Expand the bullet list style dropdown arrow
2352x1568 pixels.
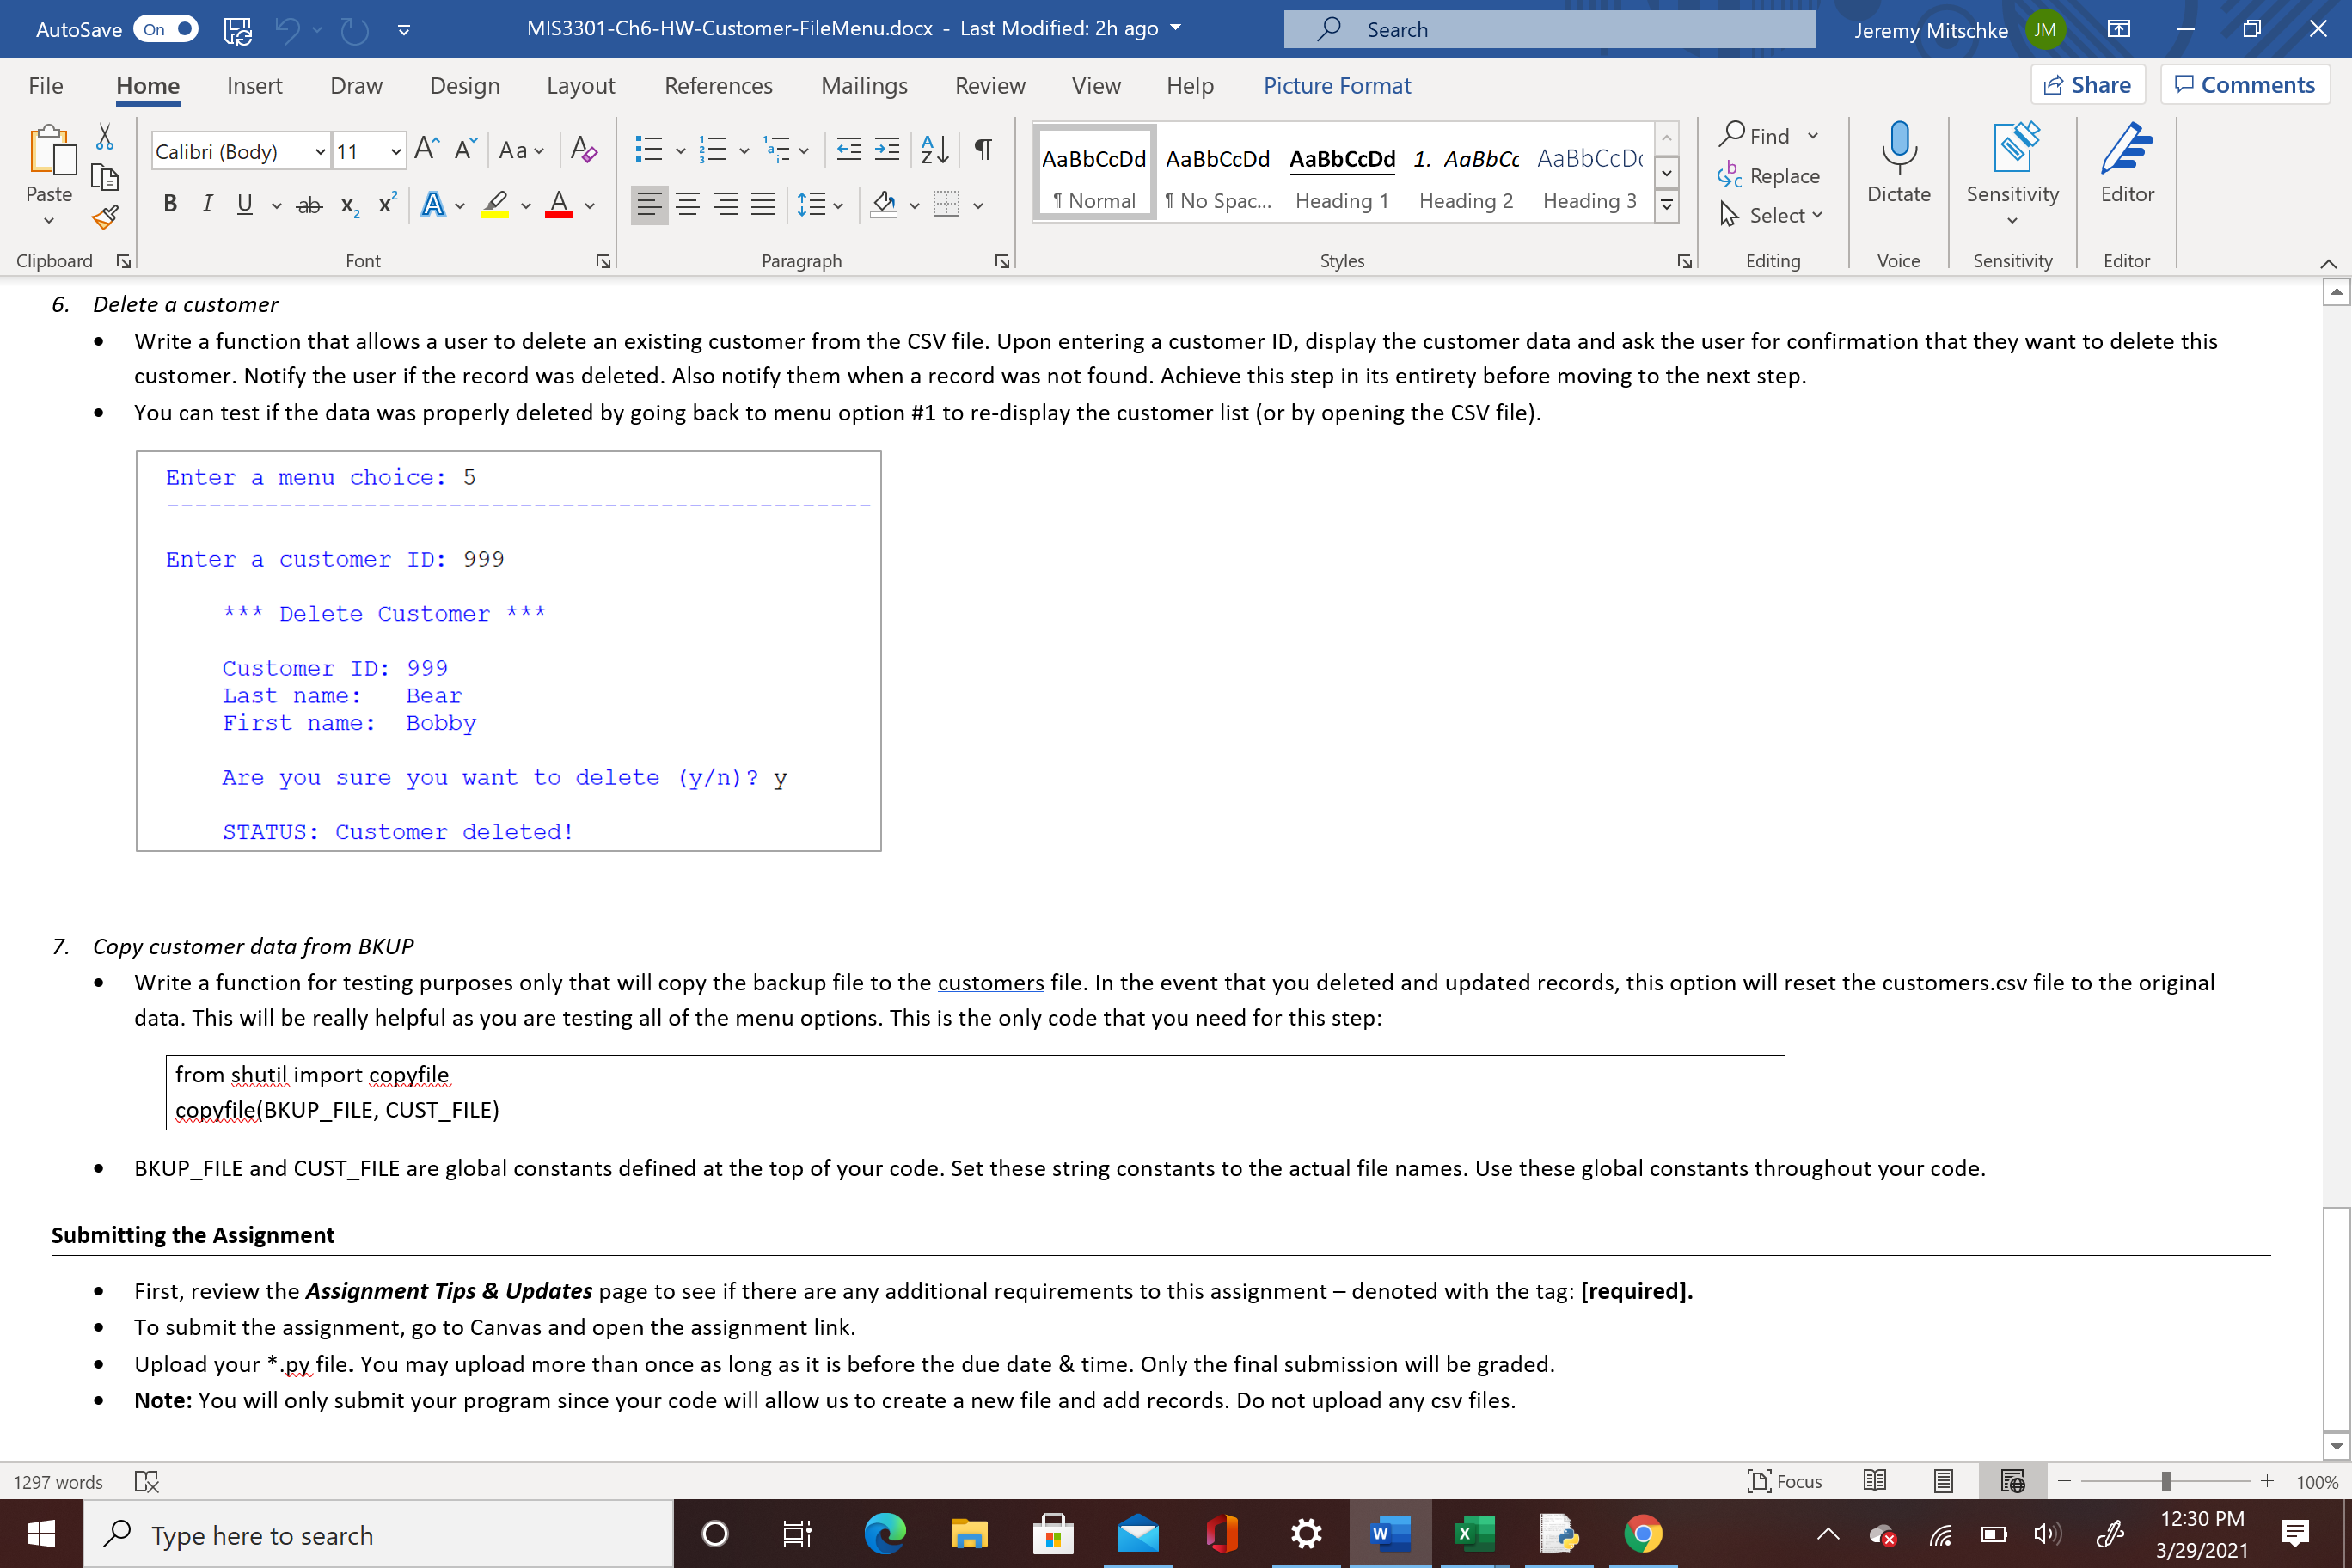point(681,151)
